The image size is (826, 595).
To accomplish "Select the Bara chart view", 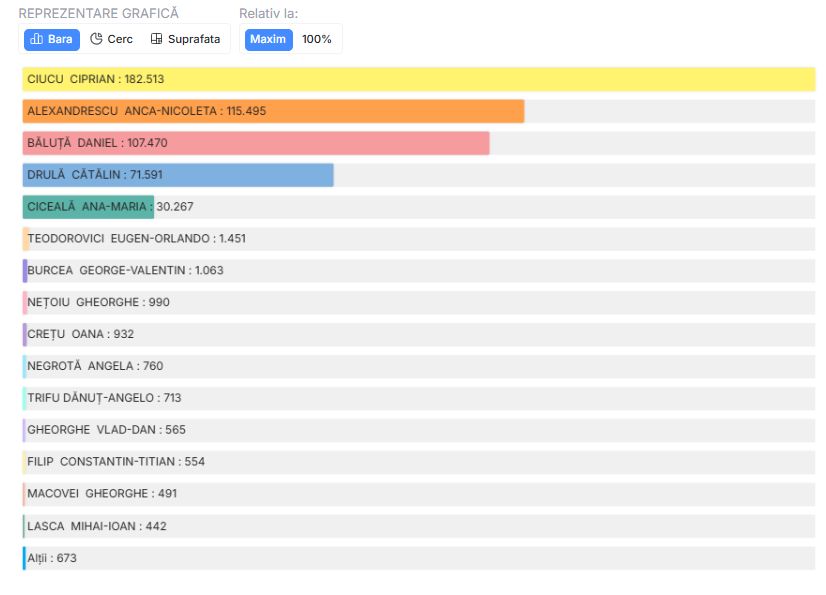I will click(52, 39).
